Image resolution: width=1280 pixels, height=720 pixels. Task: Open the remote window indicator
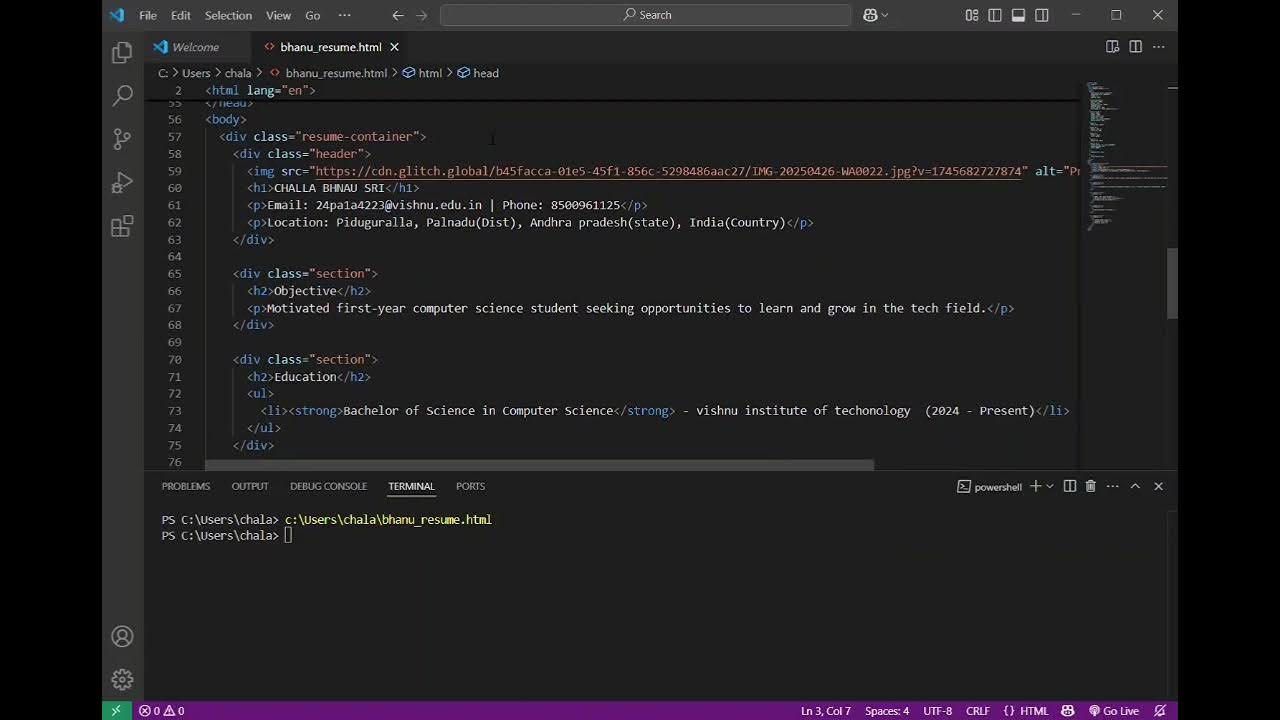(x=116, y=711)
